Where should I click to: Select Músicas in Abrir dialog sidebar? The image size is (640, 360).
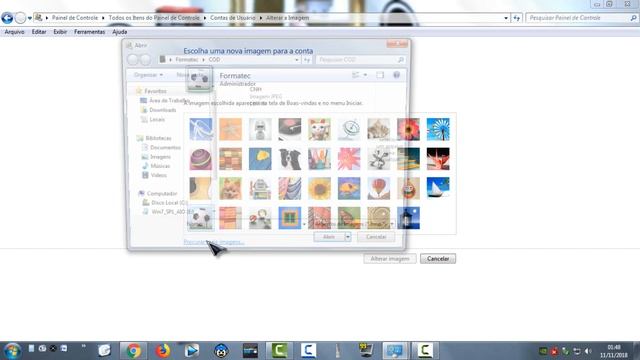pos(156,166)
